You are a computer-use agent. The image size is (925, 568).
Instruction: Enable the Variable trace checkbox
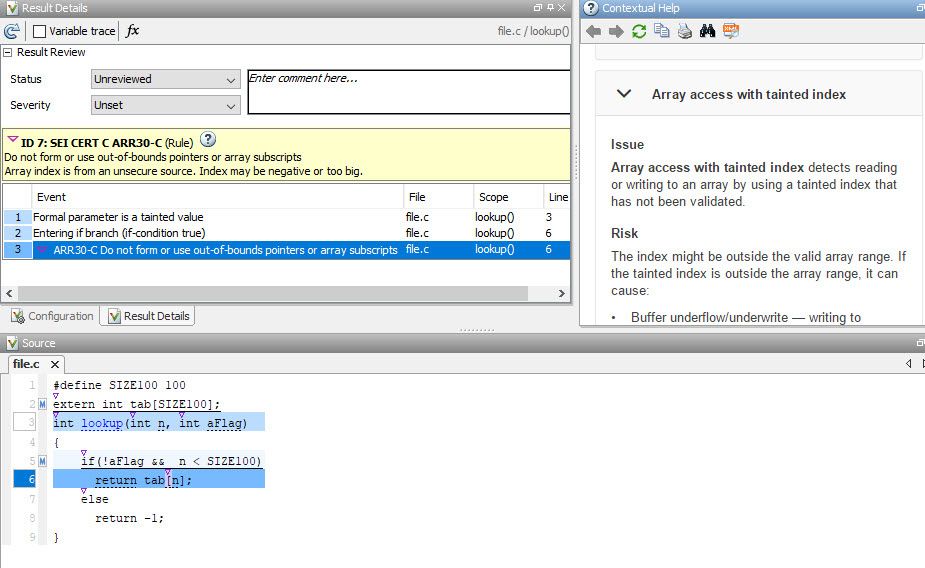pos(40,31)
